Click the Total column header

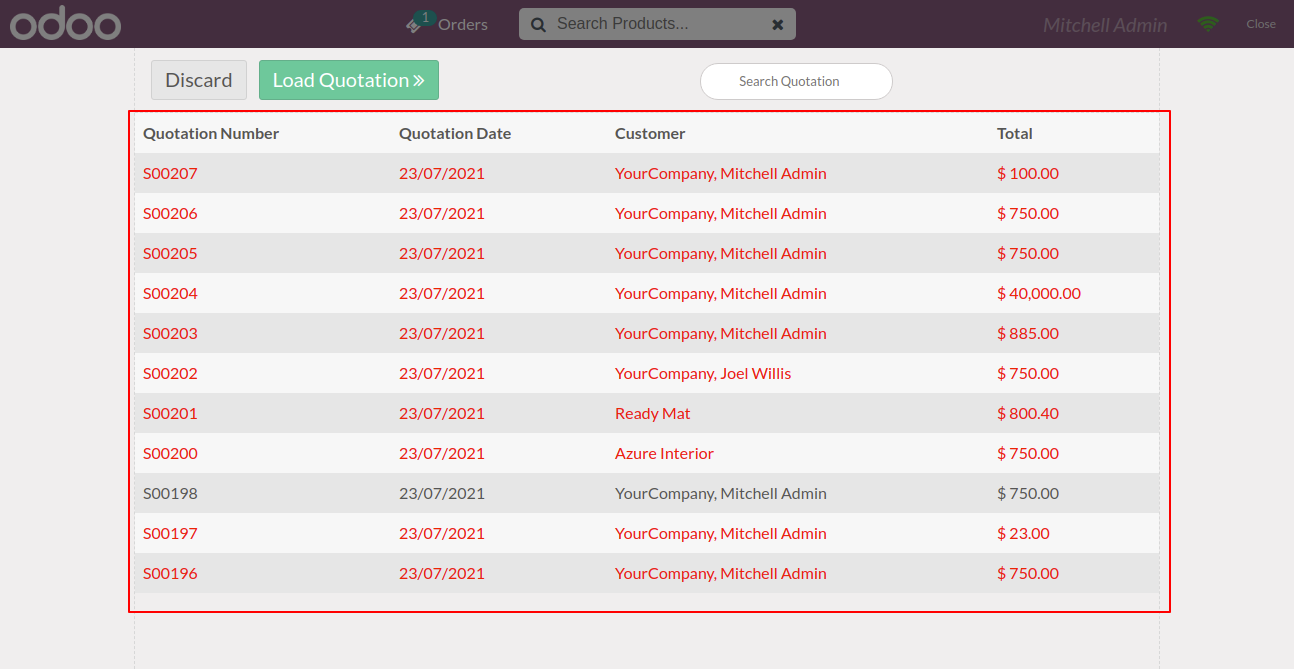[x=1015, y=133]
